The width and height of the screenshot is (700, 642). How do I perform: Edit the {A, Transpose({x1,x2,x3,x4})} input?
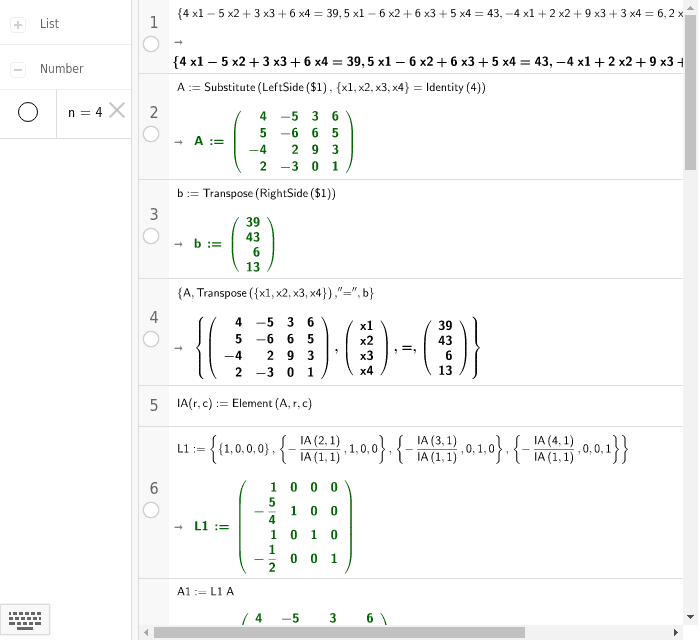[x=275, y=293]
